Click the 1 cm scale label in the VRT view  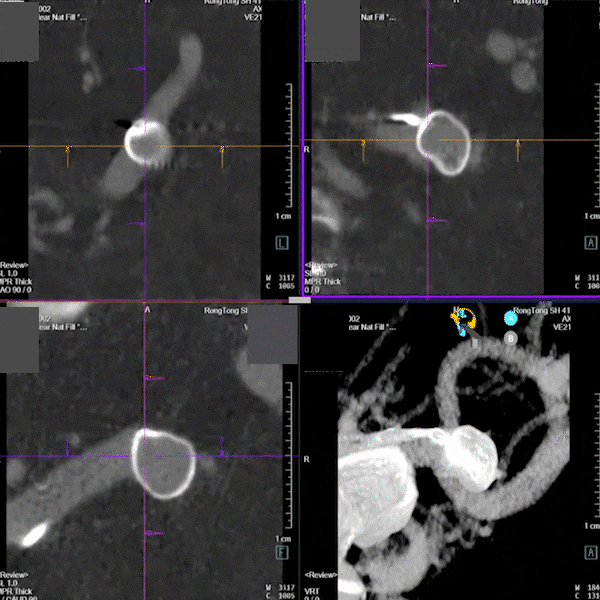pos(592,526)
